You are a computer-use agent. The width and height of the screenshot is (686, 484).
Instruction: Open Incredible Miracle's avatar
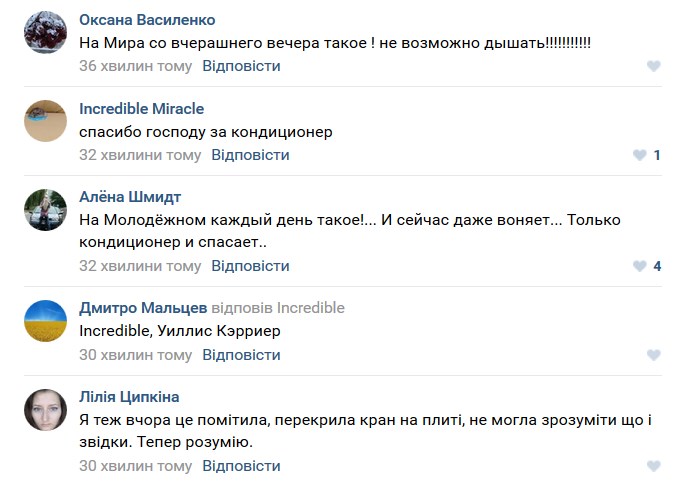45,121
